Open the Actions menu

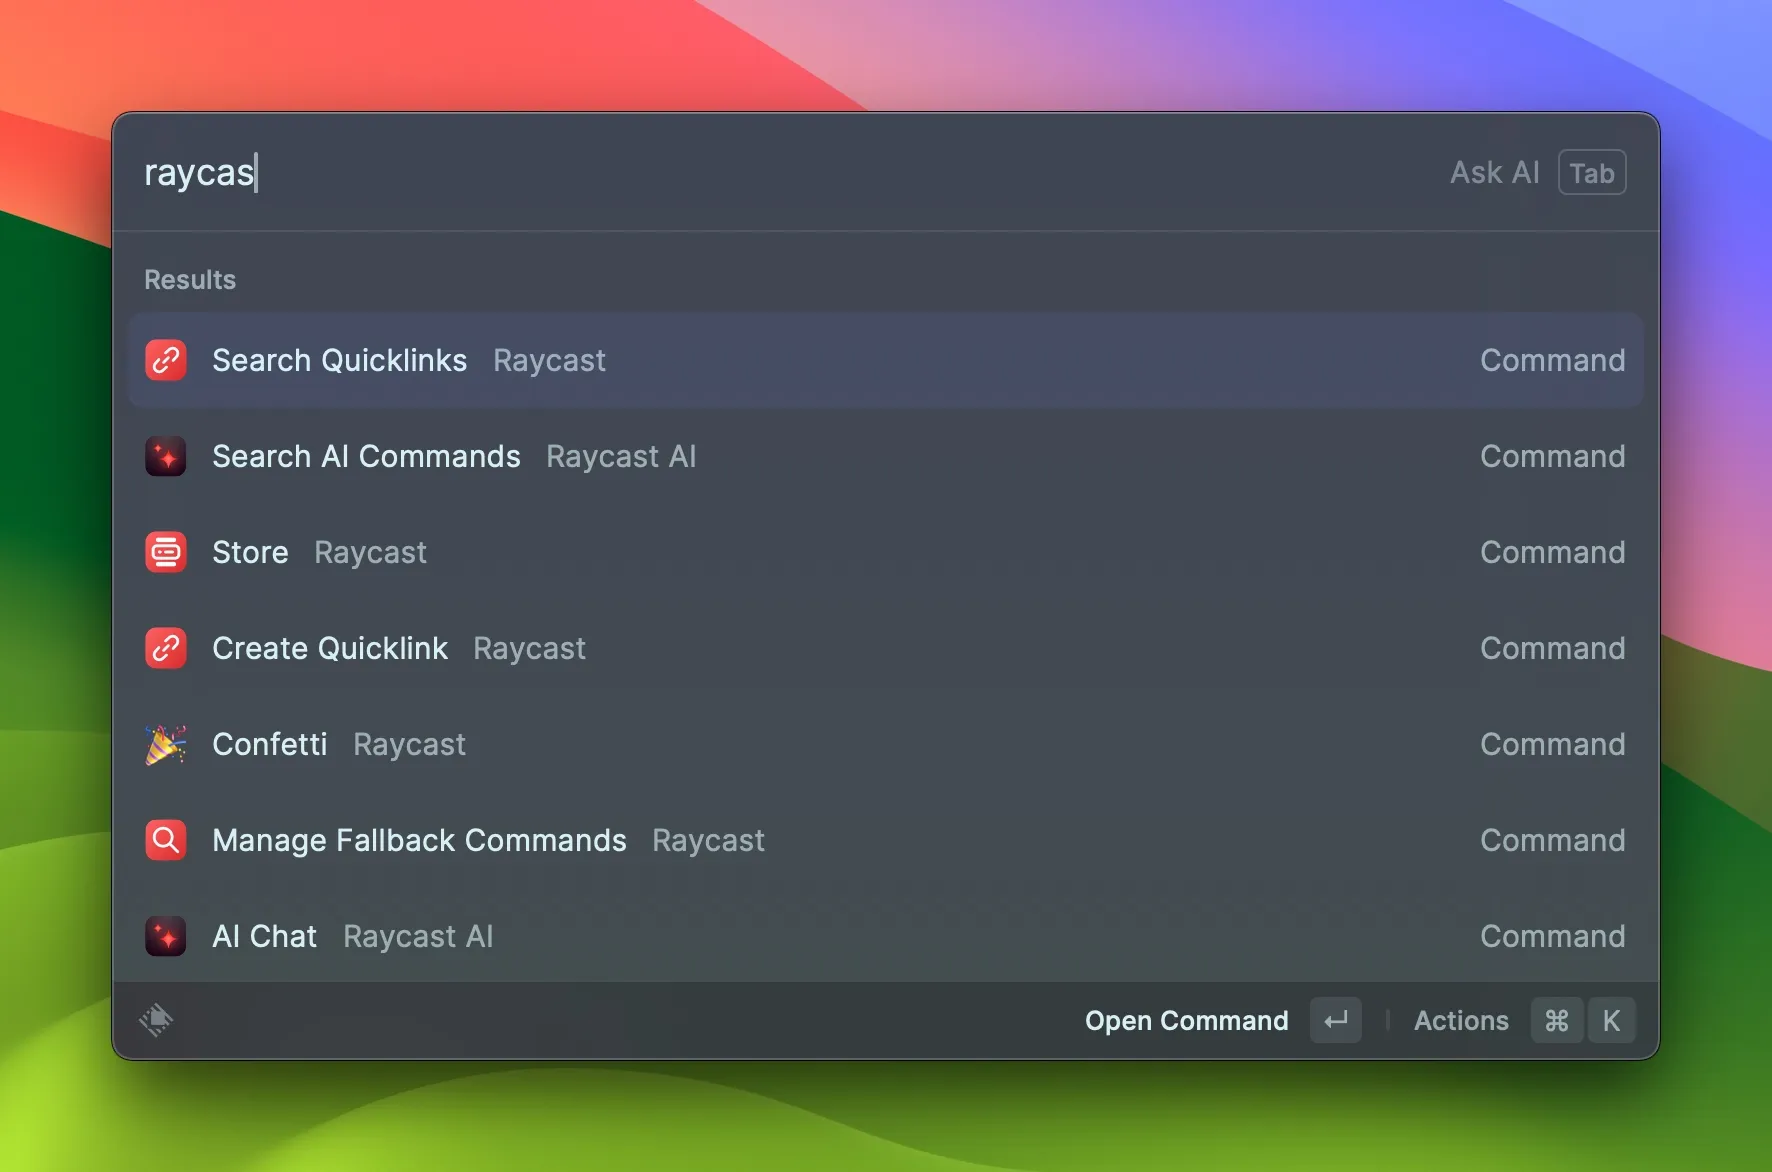tap(1461, 1020)
